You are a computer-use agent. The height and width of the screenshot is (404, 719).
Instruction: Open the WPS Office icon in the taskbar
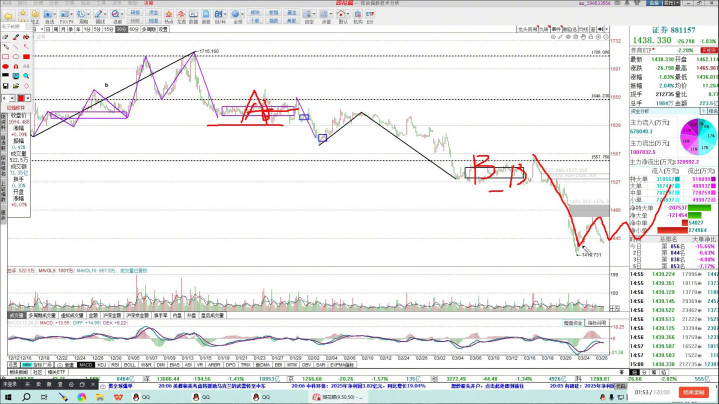point(118,397)
